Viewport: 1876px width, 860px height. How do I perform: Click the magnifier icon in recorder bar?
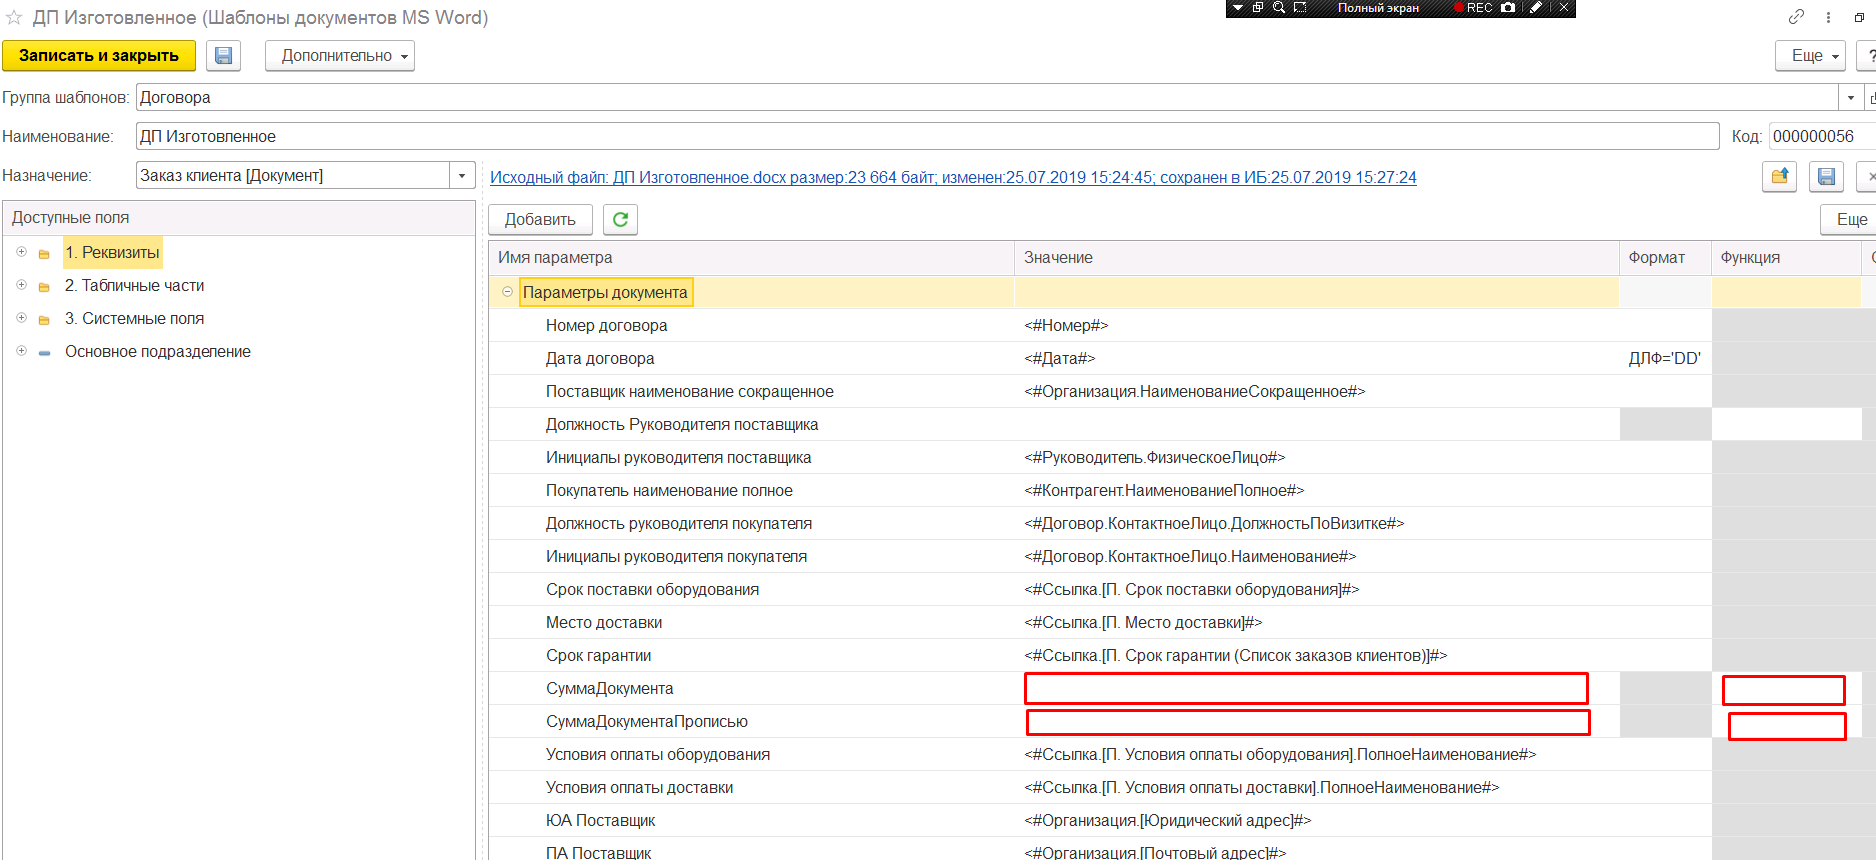pyautogui.click(x=1278, y=8)
